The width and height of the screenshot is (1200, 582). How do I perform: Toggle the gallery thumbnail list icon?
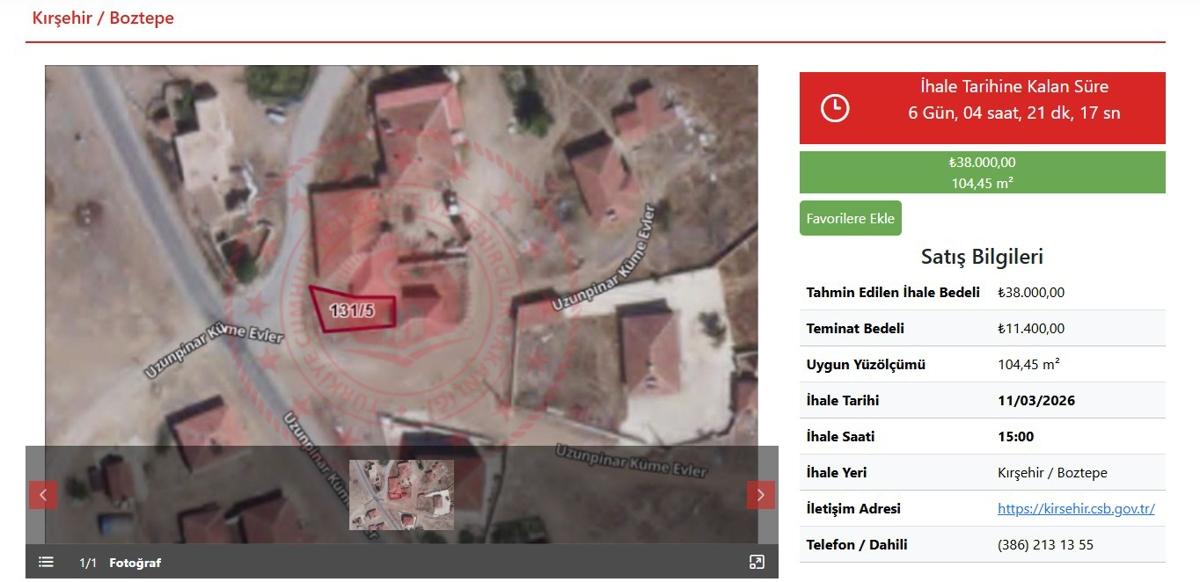[x=46, y=562]
